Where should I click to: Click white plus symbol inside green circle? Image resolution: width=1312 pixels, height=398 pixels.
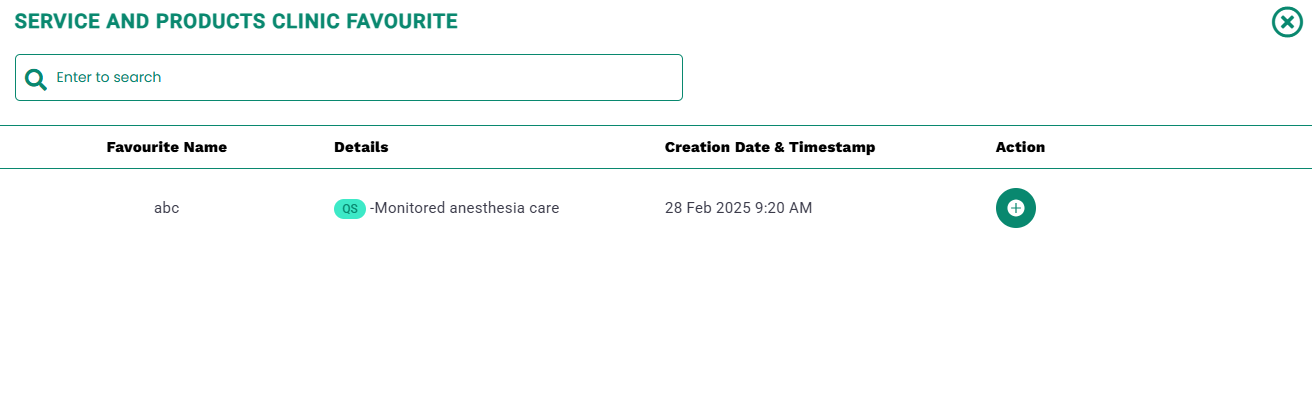1016,208
